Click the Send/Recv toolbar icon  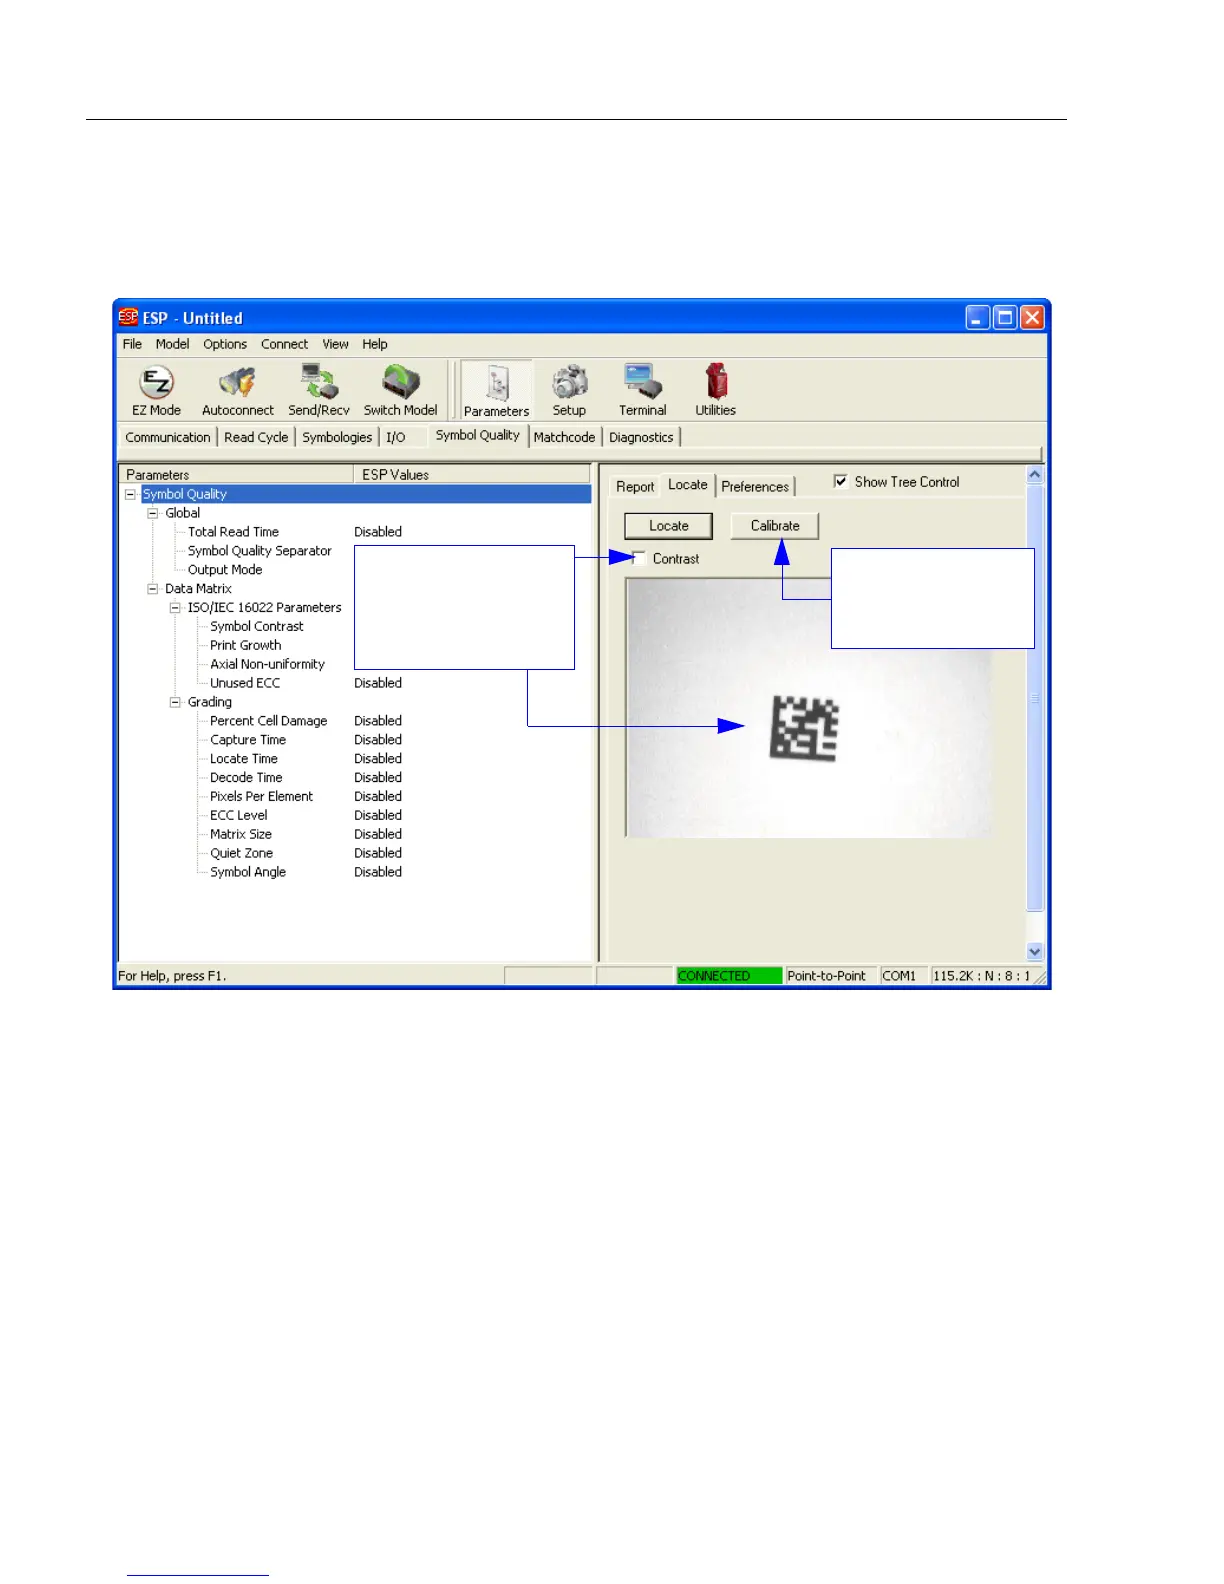(319, 390)
